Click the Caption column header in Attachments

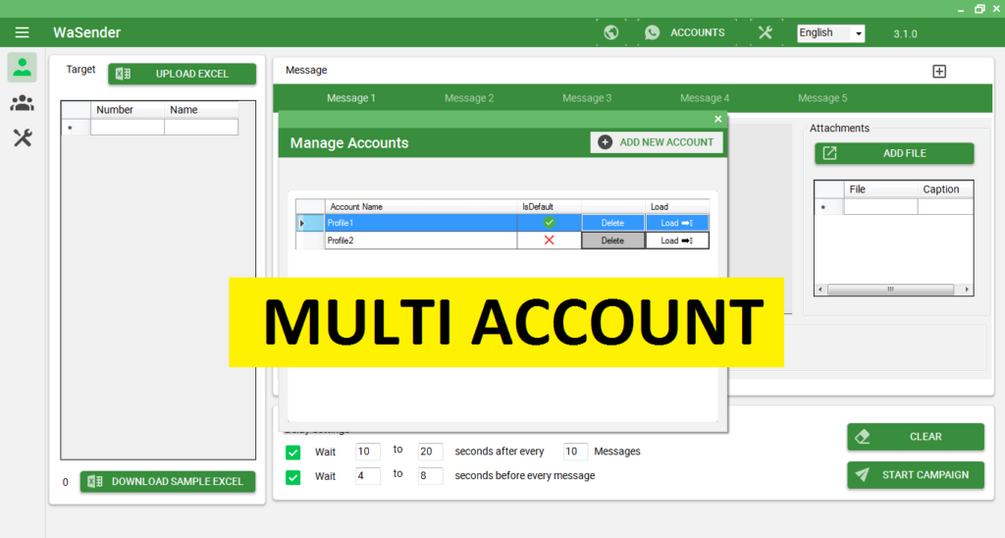tap(945, 189)
